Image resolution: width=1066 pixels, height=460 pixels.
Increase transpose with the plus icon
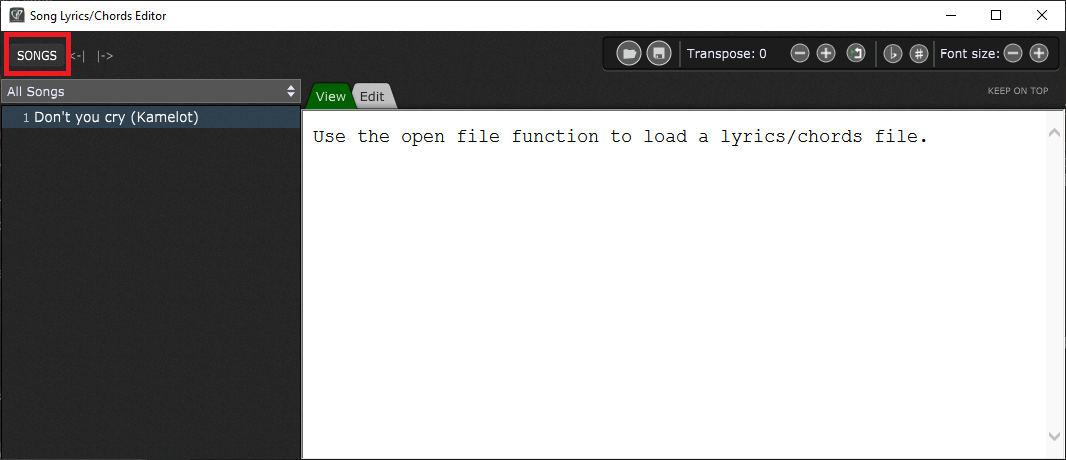(825, 54)
